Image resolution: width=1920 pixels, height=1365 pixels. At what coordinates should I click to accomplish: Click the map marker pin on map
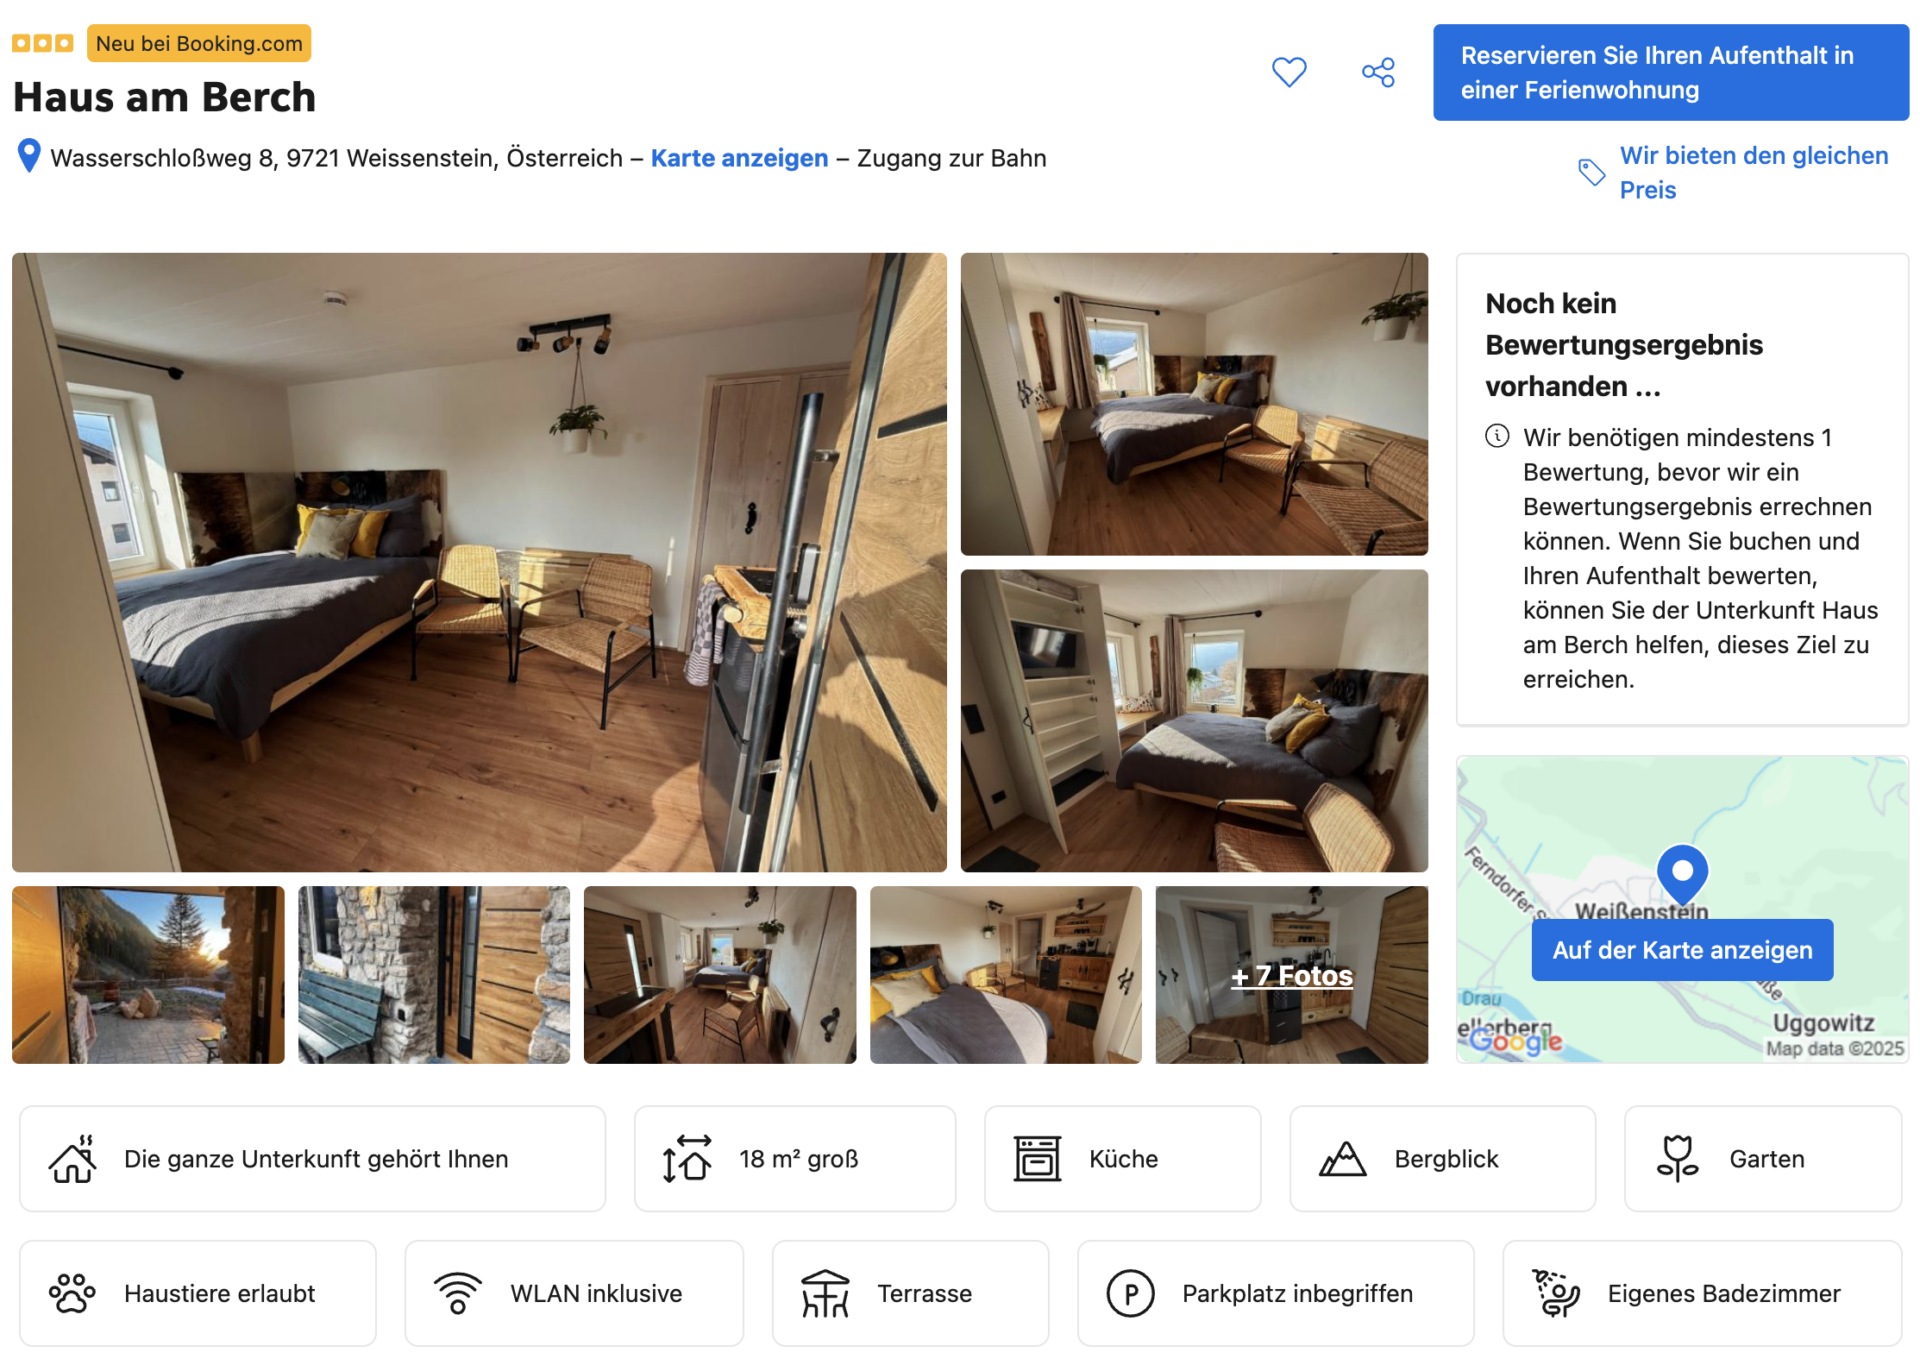pyautogui.click(x=1682, y=875)
